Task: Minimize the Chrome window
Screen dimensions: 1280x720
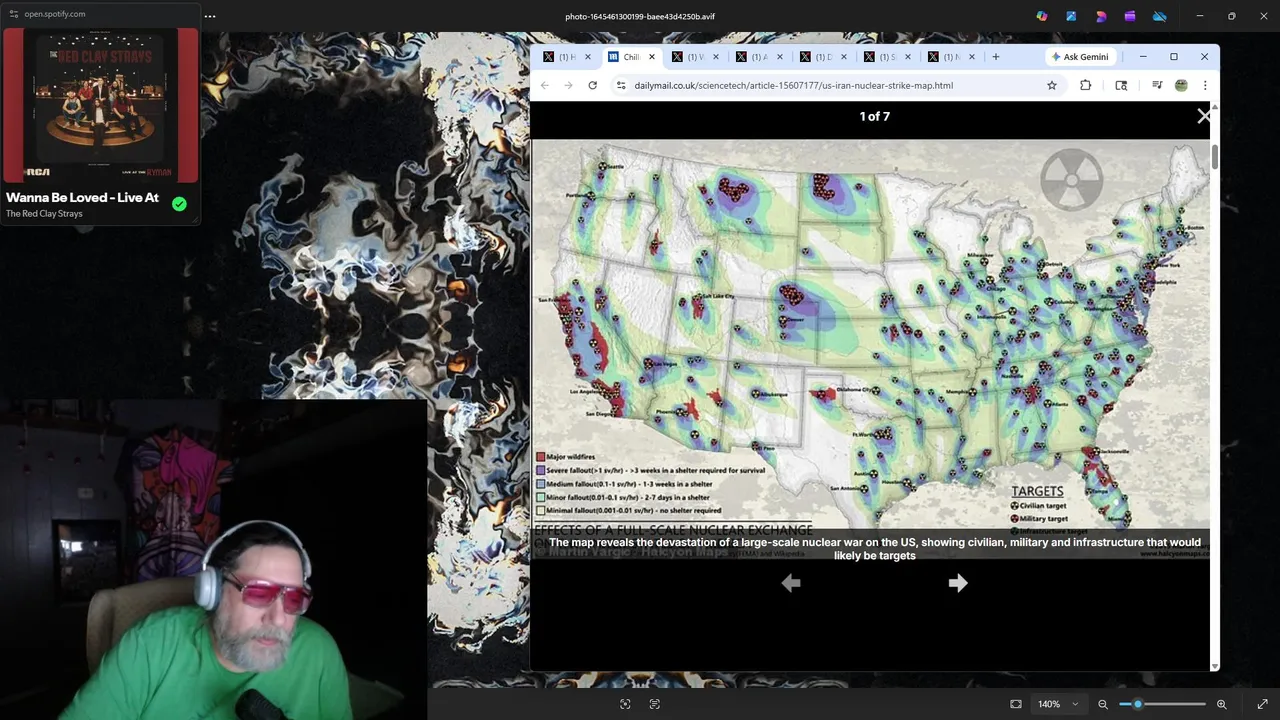Action: click(1143, 57)
